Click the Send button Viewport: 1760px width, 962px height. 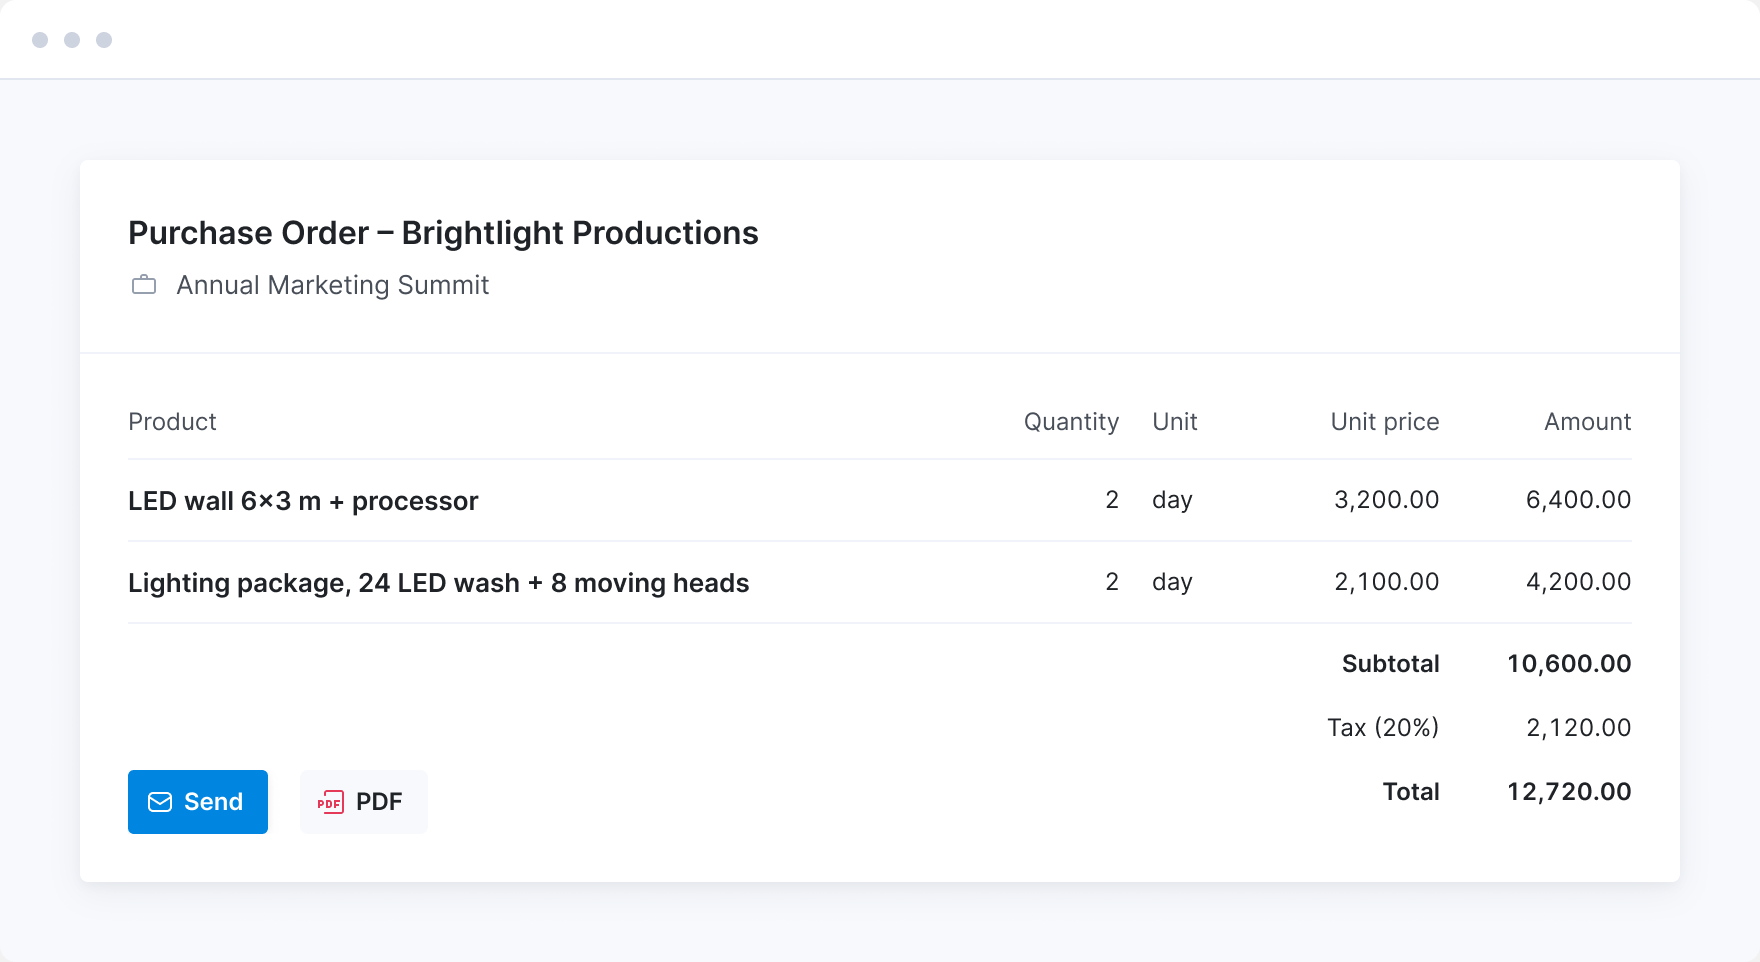tap(198, 802)
